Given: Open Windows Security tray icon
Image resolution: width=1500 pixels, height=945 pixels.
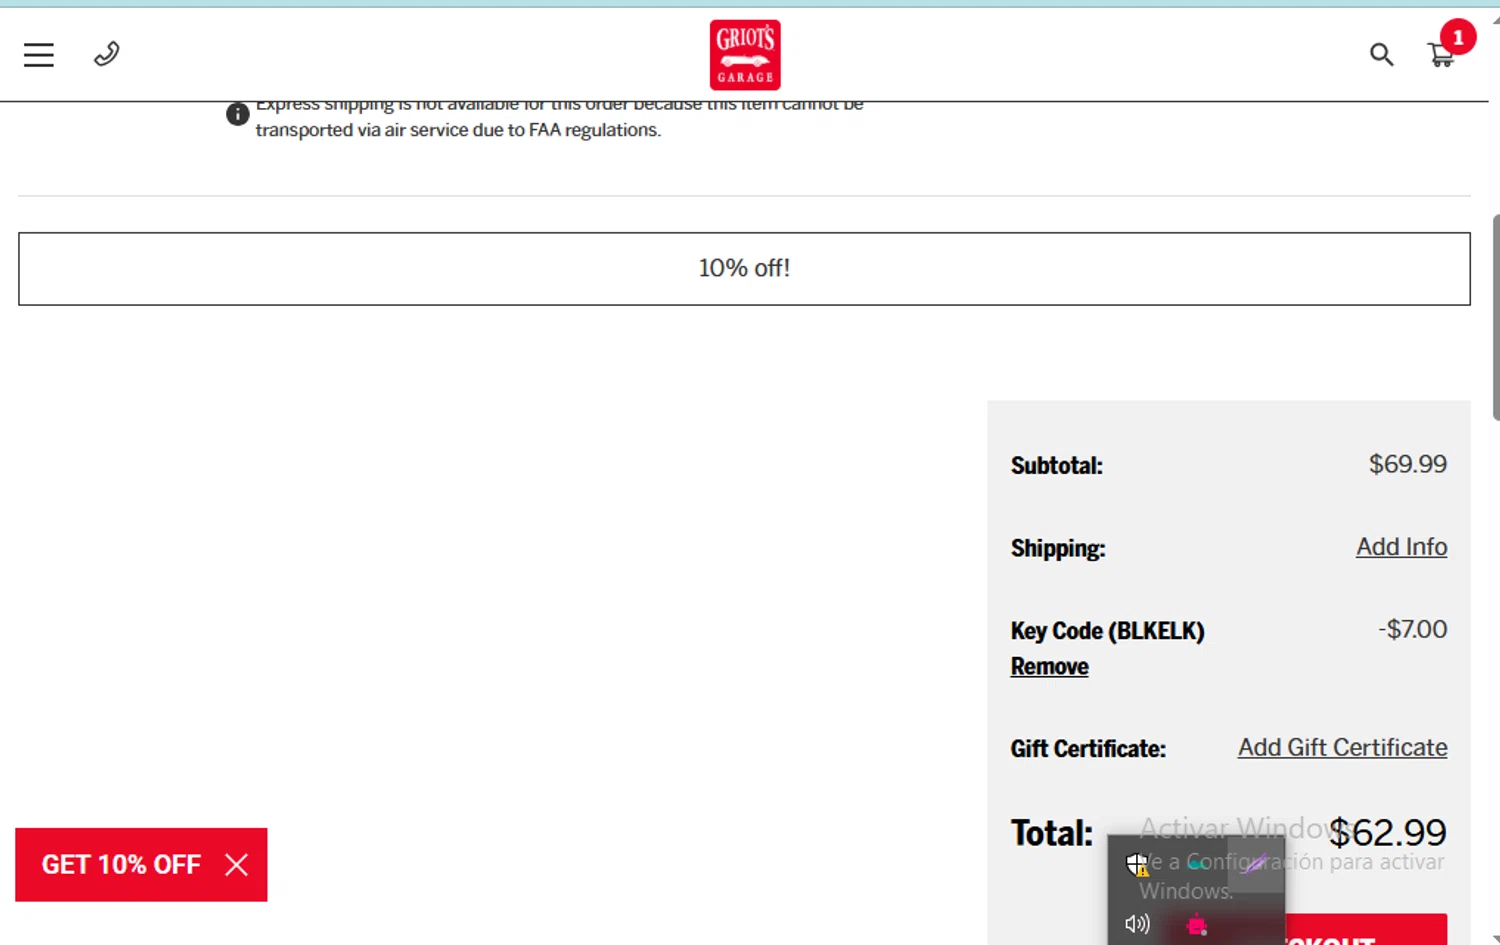Looking at the screenshot, I should click(x=1137, y=864).
